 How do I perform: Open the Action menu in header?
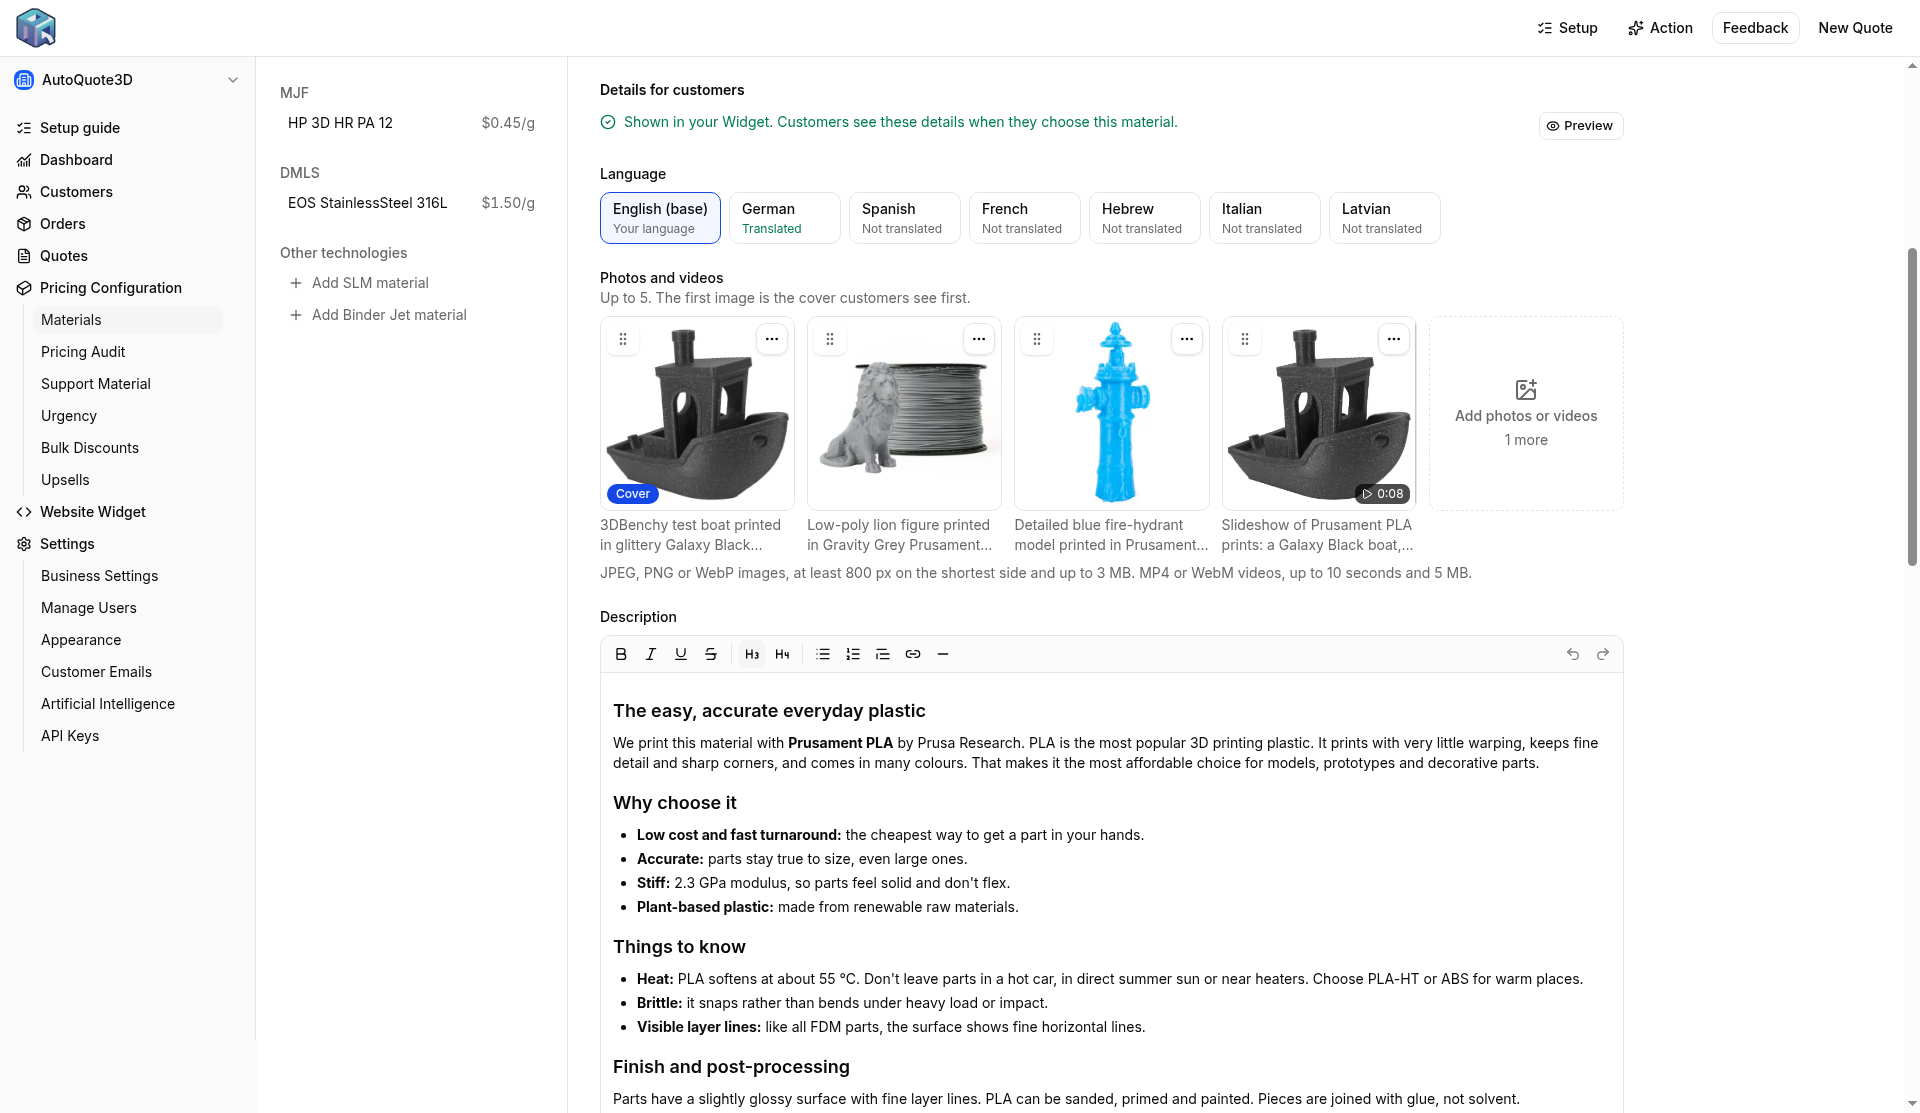point(1660,28)
